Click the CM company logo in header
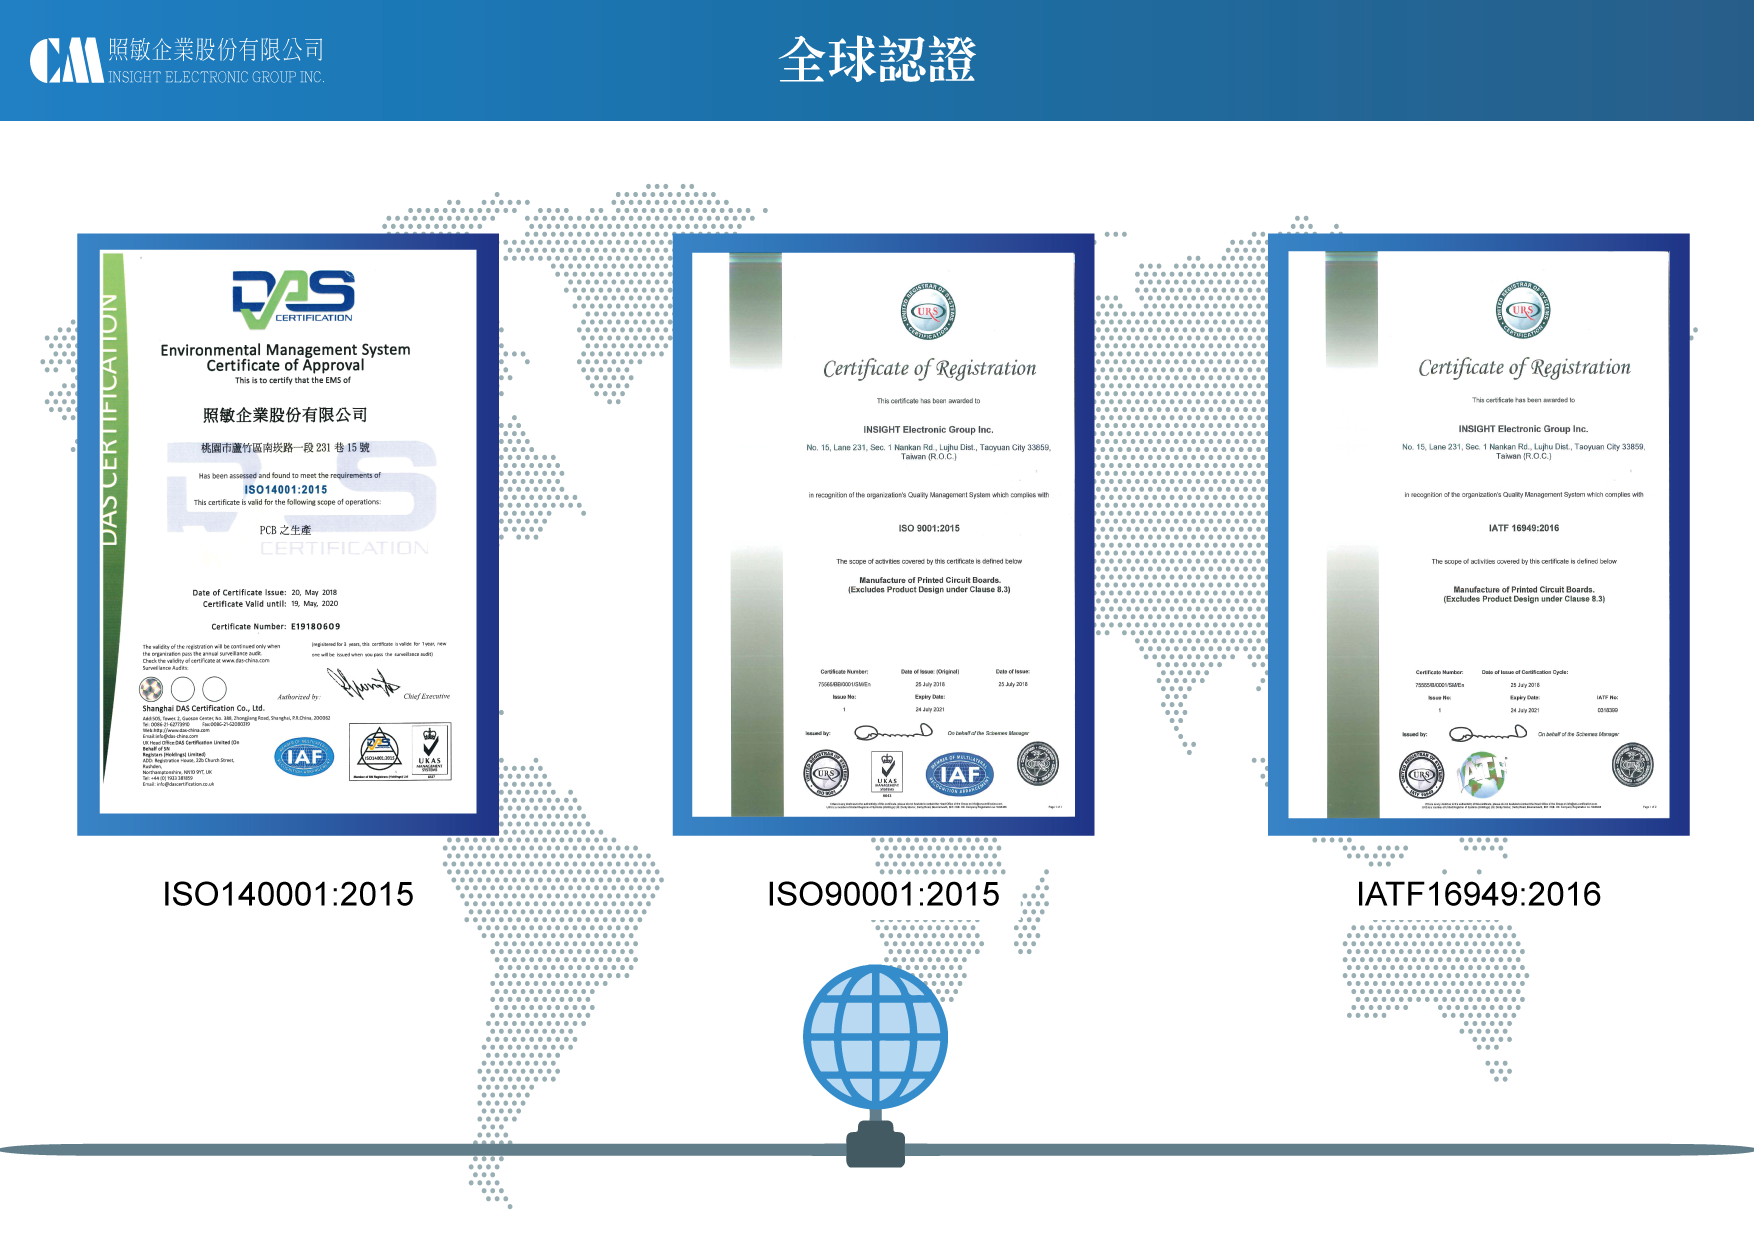 click(x=66, y=61)
